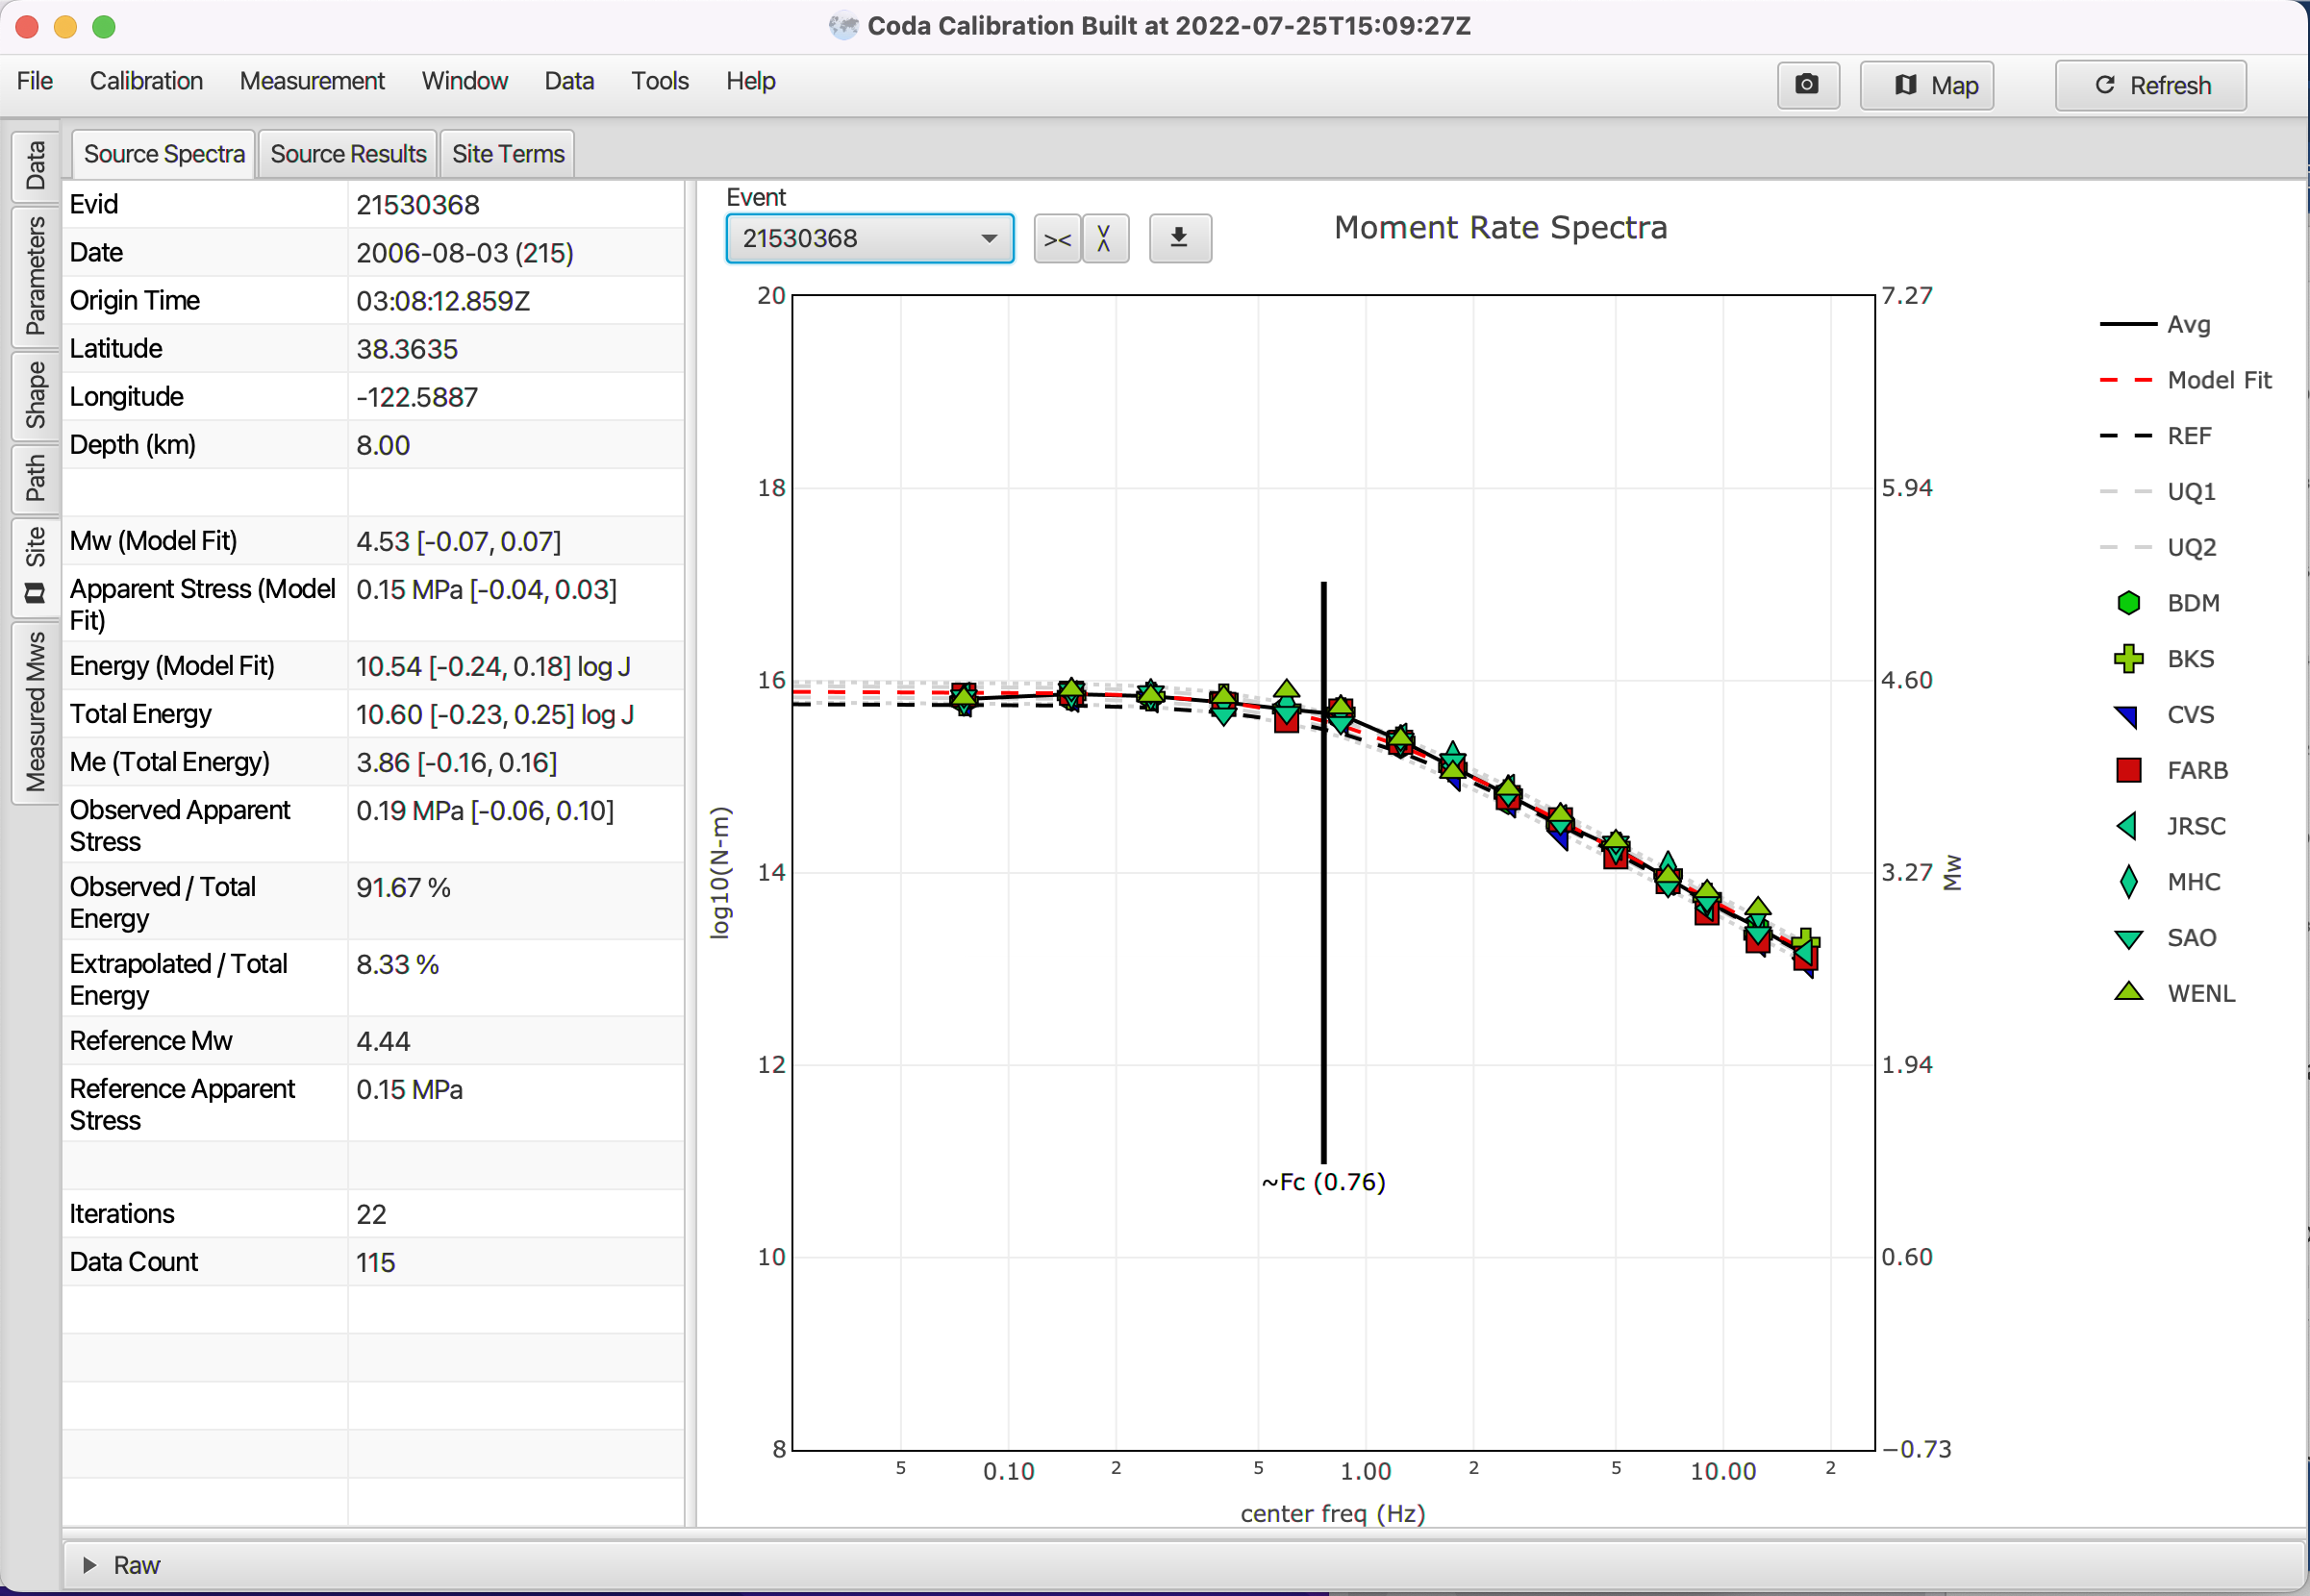Select the Site side tab

[36, 566]
